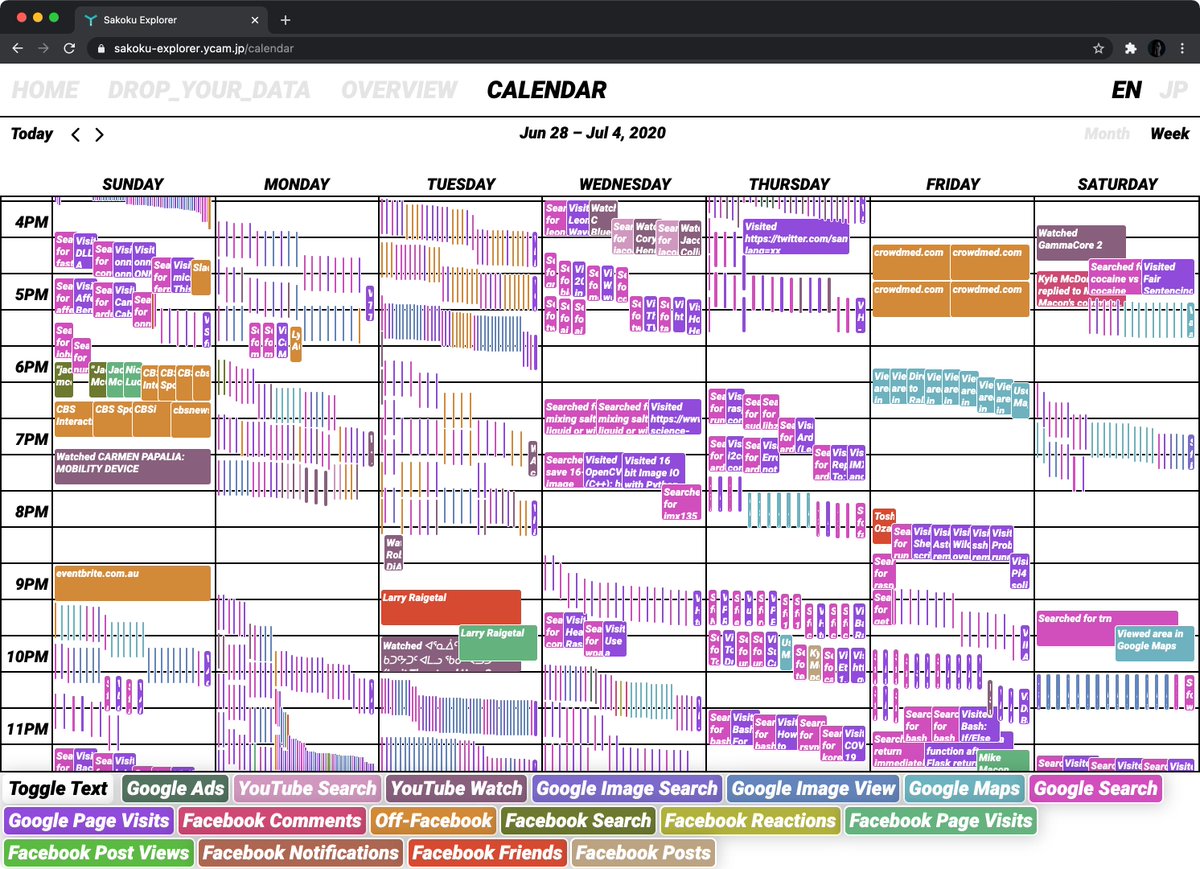The width and height of the screenshot is (1200, 869).
Task: Toggle the Google Search filter
Action: (x=1095, y=788)
